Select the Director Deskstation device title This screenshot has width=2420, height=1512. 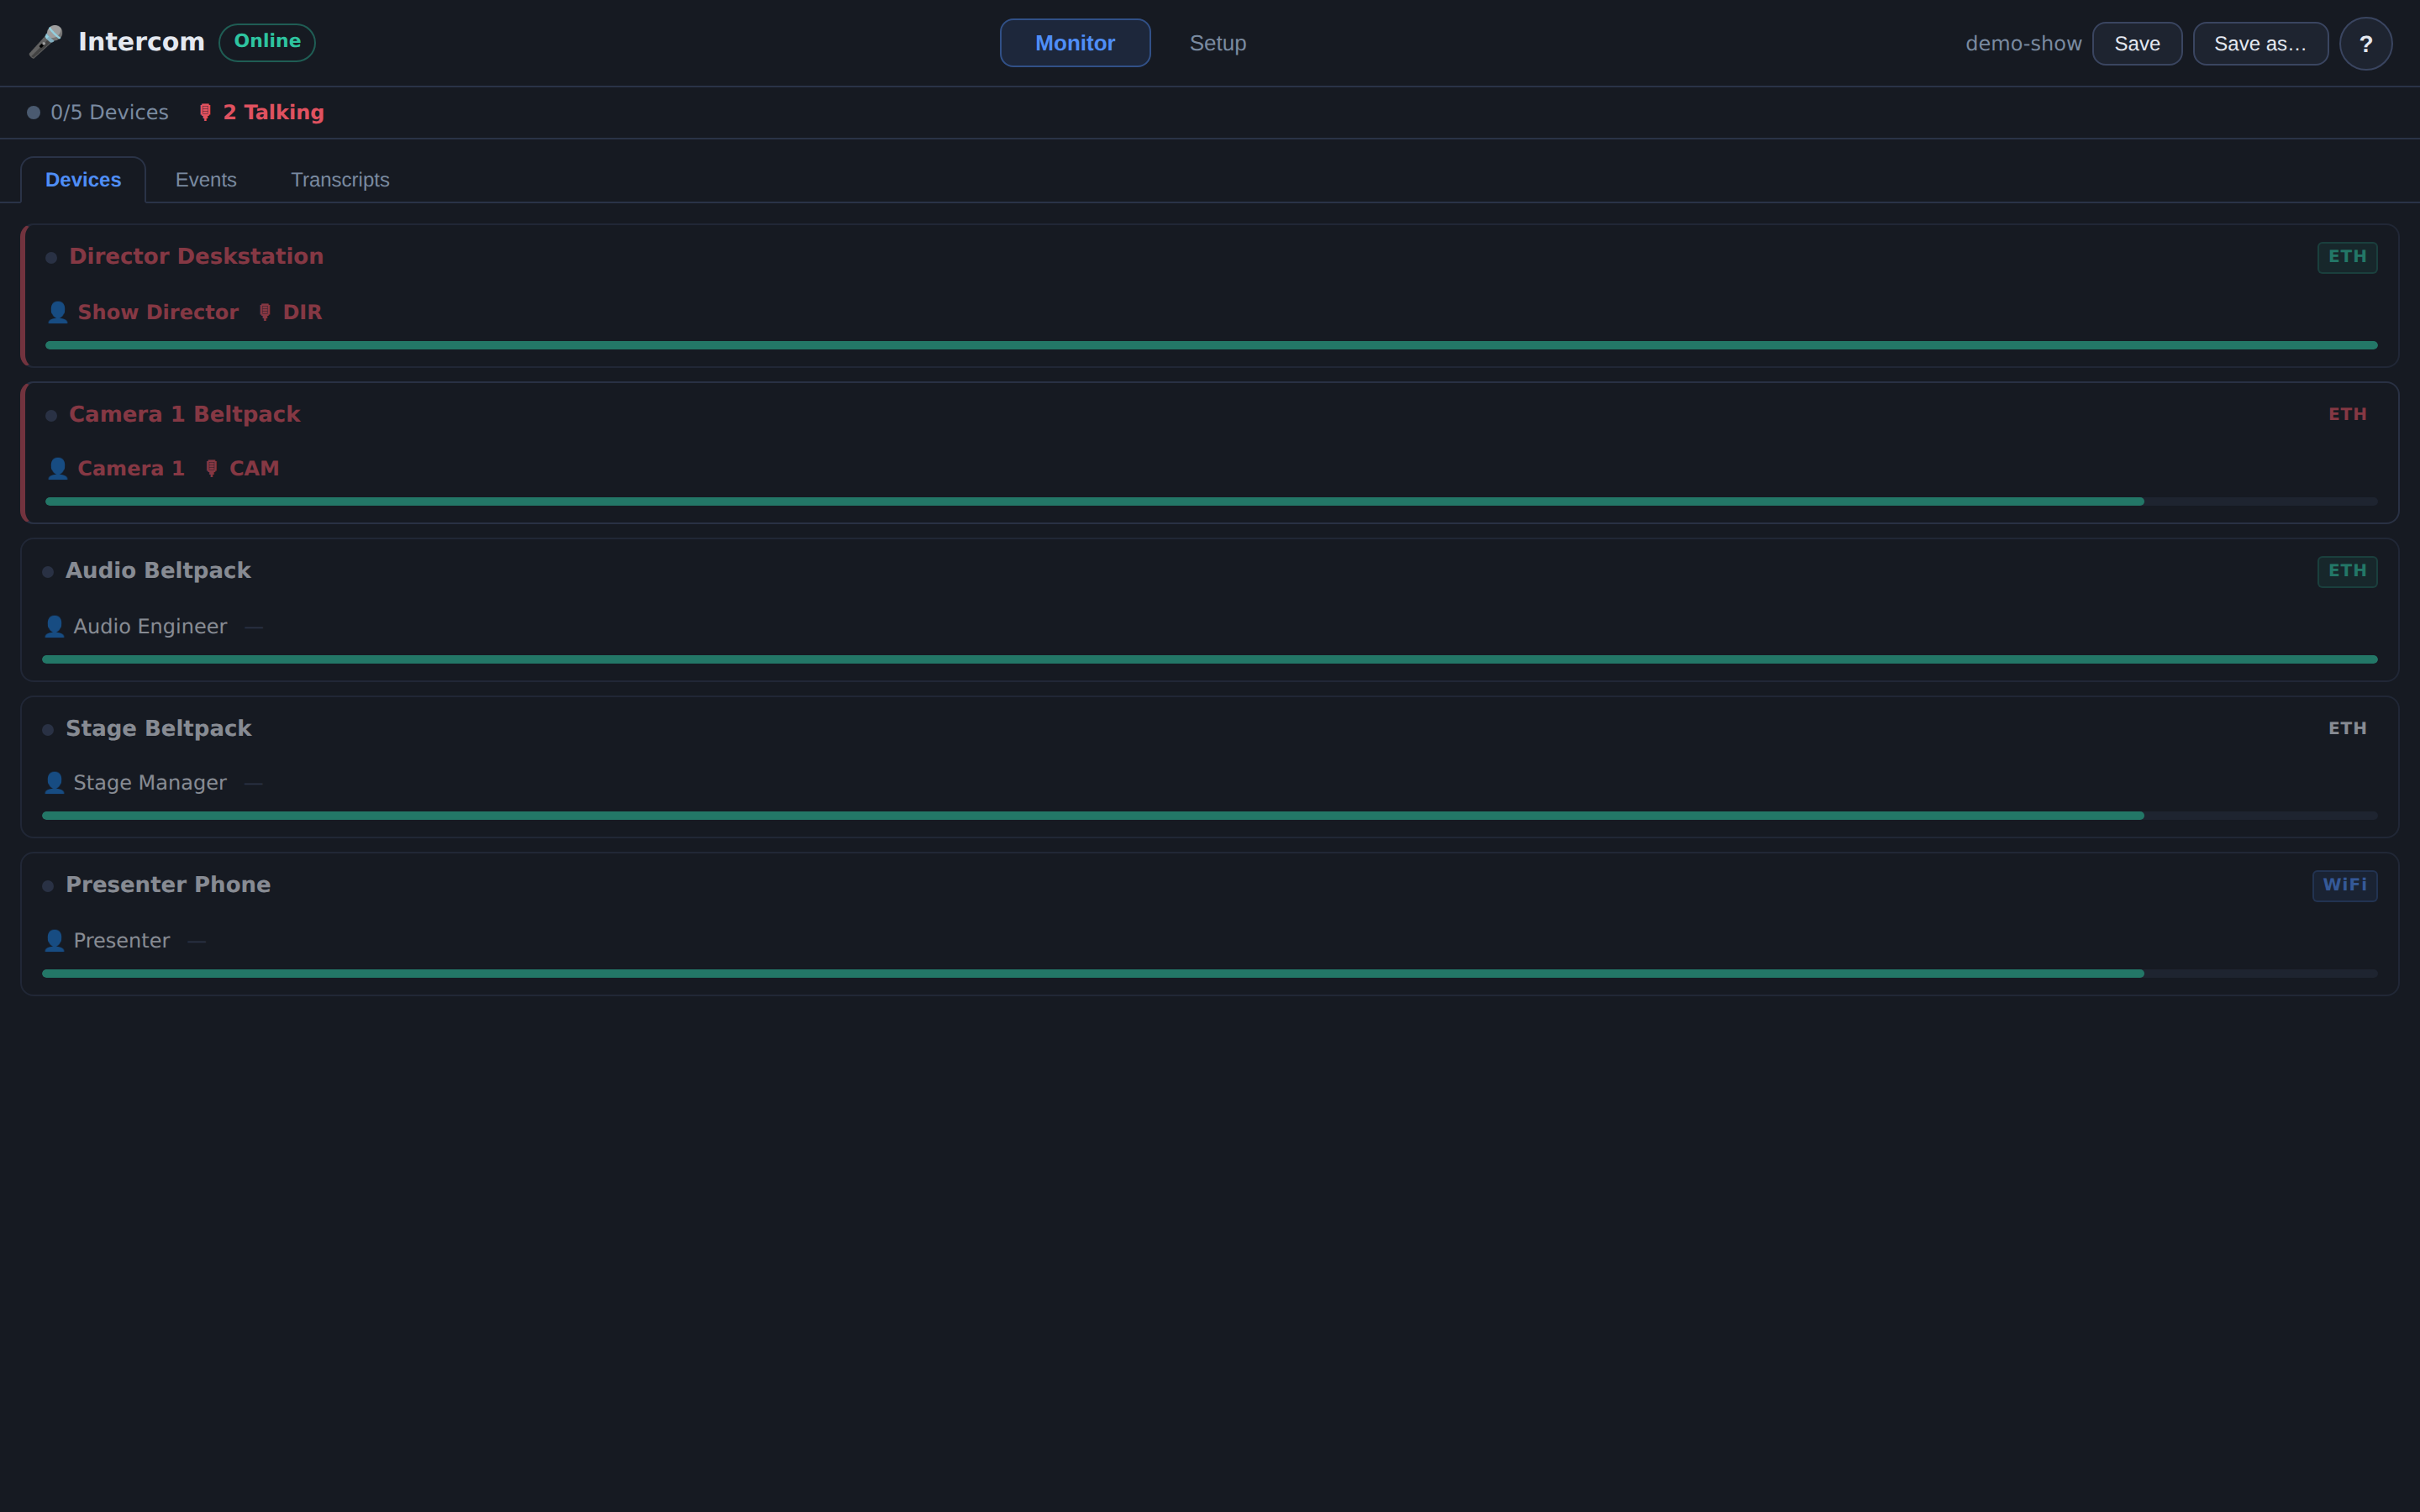pyautogui.click(x=196, y=256)
